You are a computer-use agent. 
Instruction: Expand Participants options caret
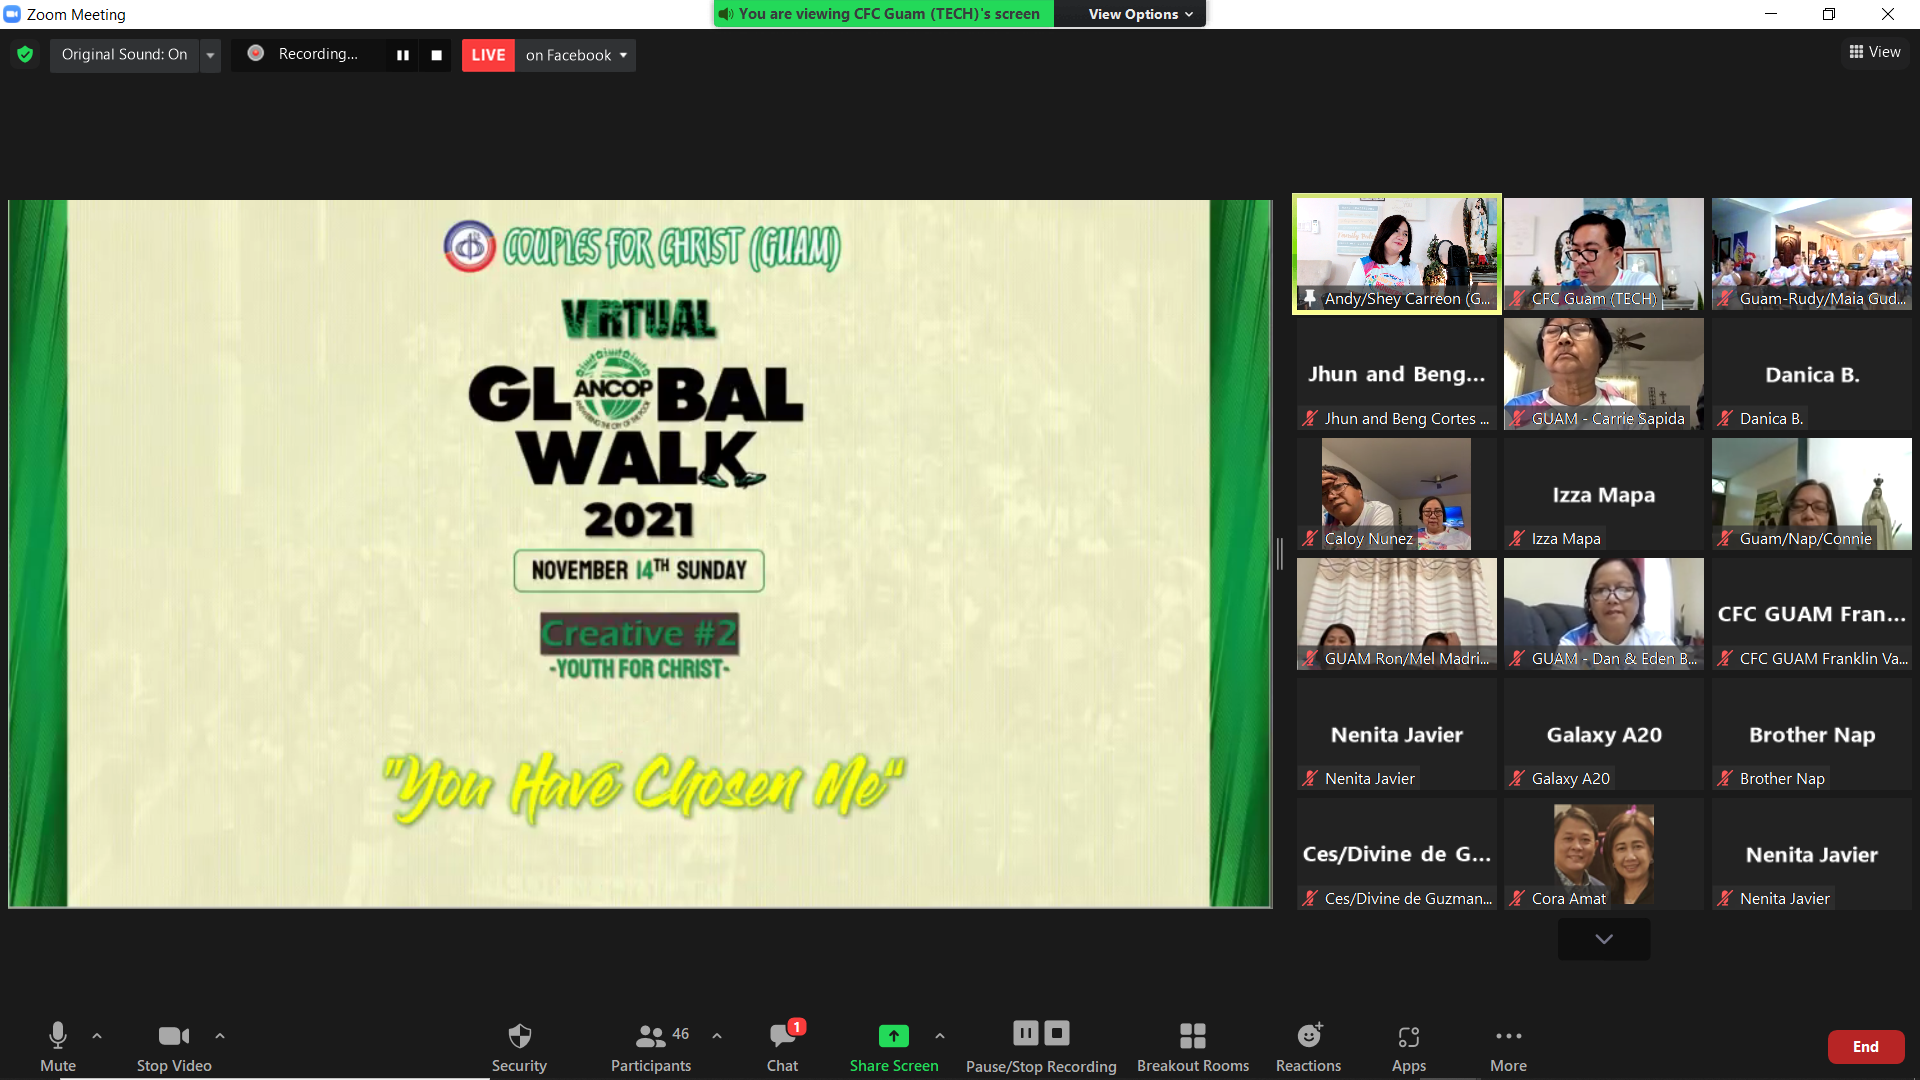[x=717, y=1036]
